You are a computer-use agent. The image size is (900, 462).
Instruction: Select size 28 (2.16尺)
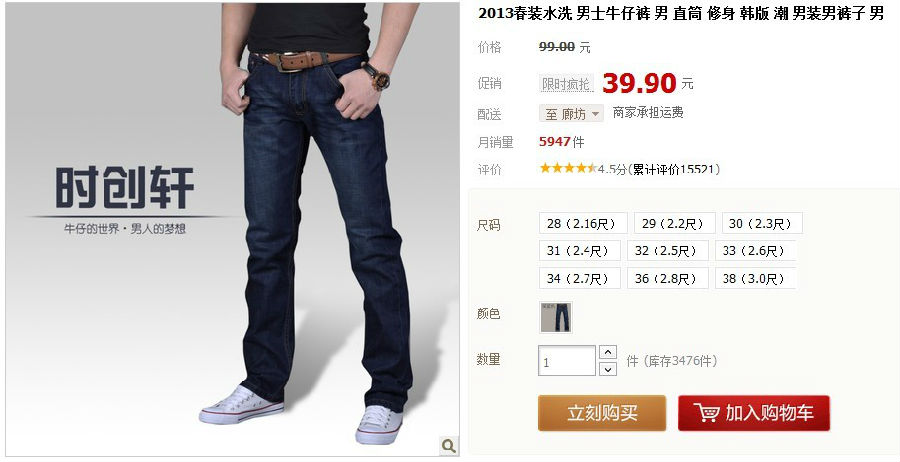point(583,223)
